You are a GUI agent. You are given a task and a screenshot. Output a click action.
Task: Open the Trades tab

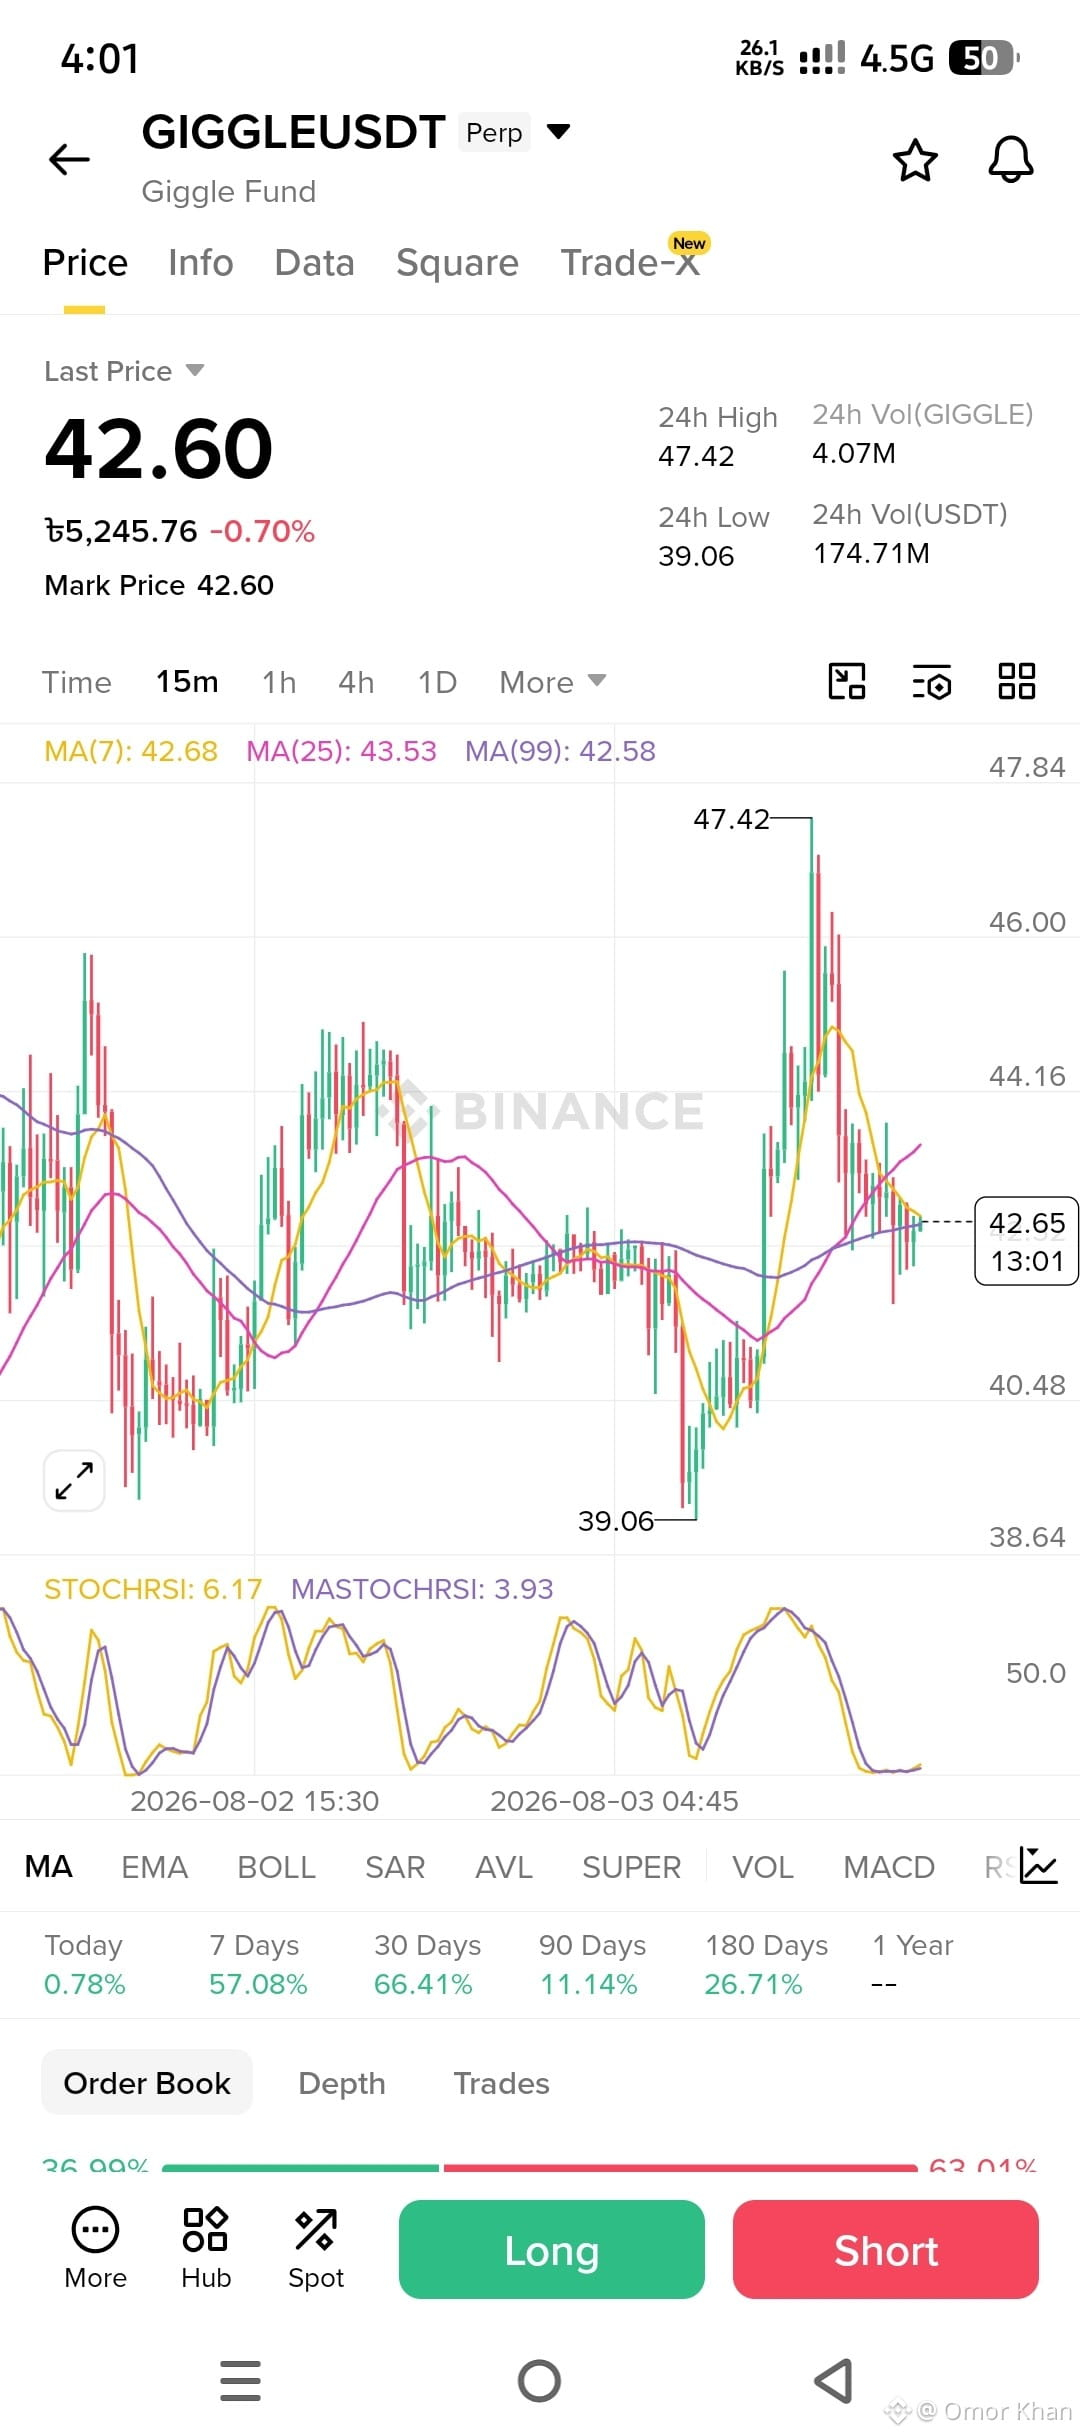click(502, 2083)
